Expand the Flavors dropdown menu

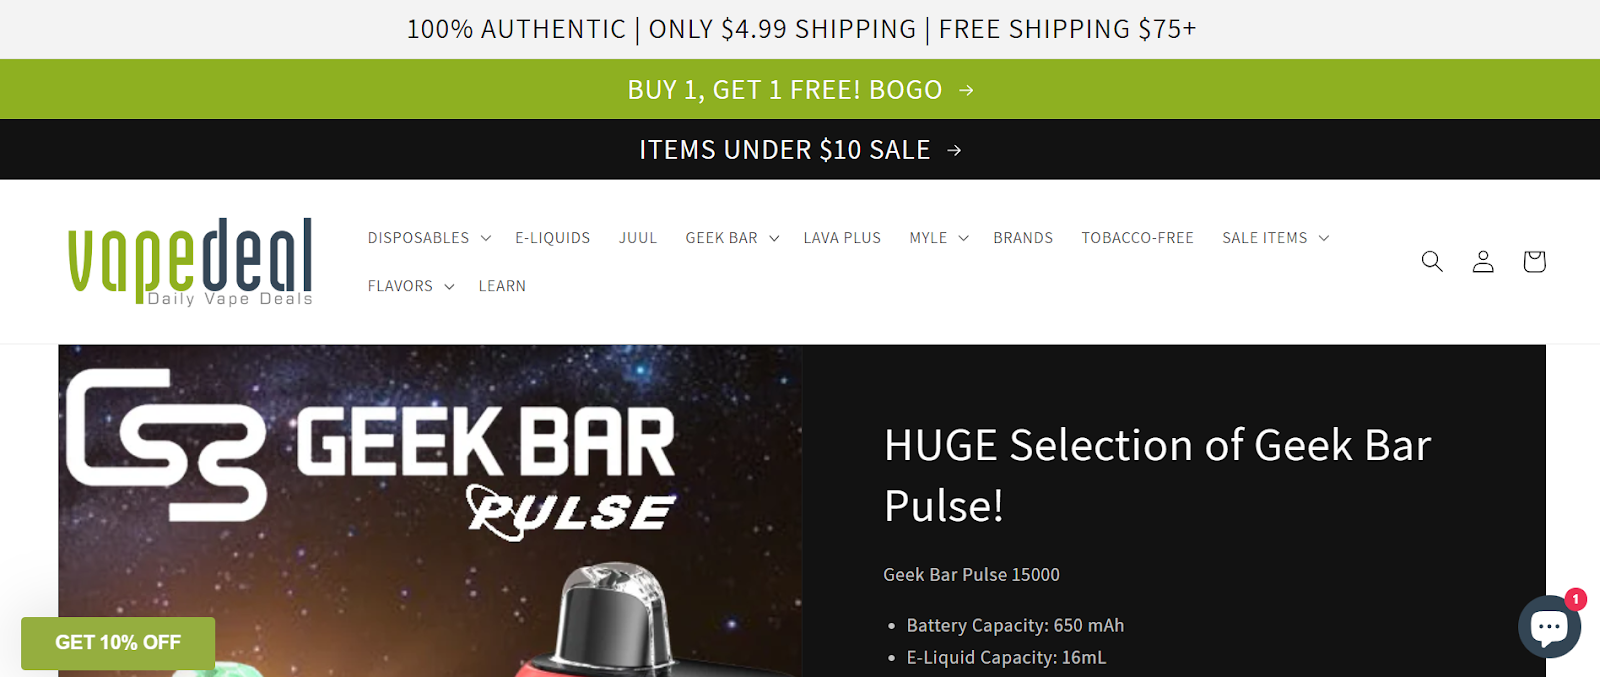pyautogui.click(x=411, y=286)
